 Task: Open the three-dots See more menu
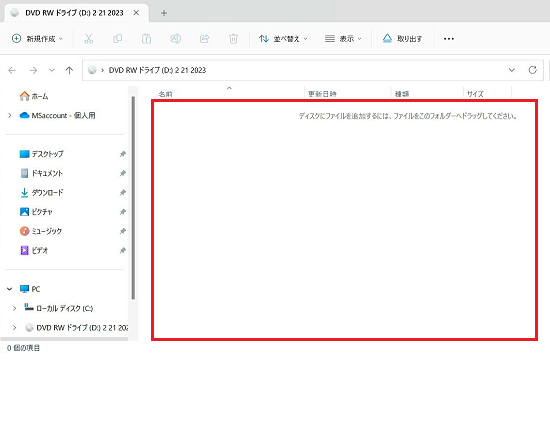449,39
